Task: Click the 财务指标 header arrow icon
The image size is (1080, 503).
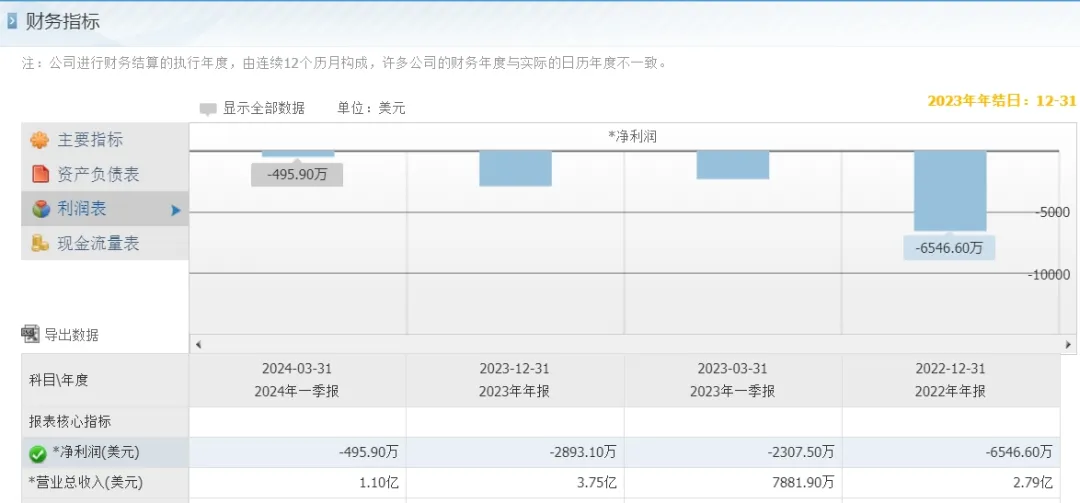Action: pyautogui.click(x=12, y=21)
